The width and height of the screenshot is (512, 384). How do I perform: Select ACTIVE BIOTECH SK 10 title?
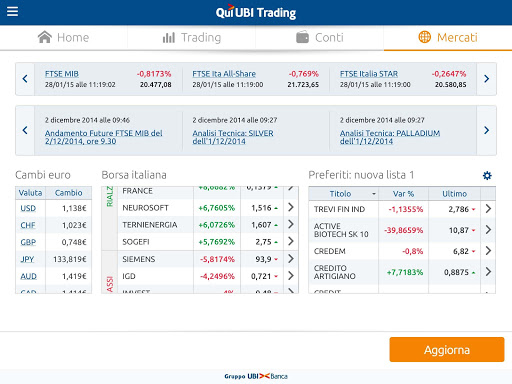pyautogui.click(x=341, y=230)
